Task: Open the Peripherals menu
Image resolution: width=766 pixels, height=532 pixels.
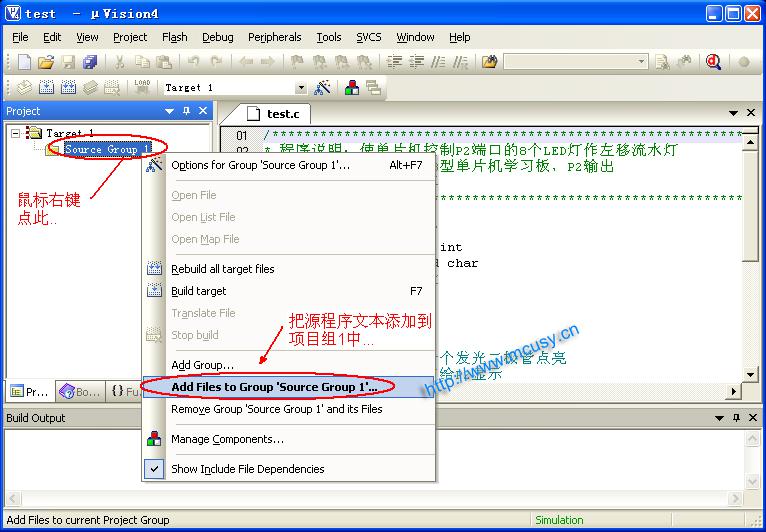Action: [275, 37]
